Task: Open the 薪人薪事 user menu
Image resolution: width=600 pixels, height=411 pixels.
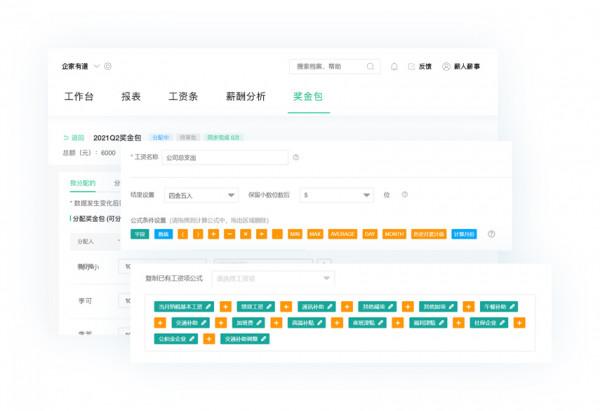Action: click(467, 67)
